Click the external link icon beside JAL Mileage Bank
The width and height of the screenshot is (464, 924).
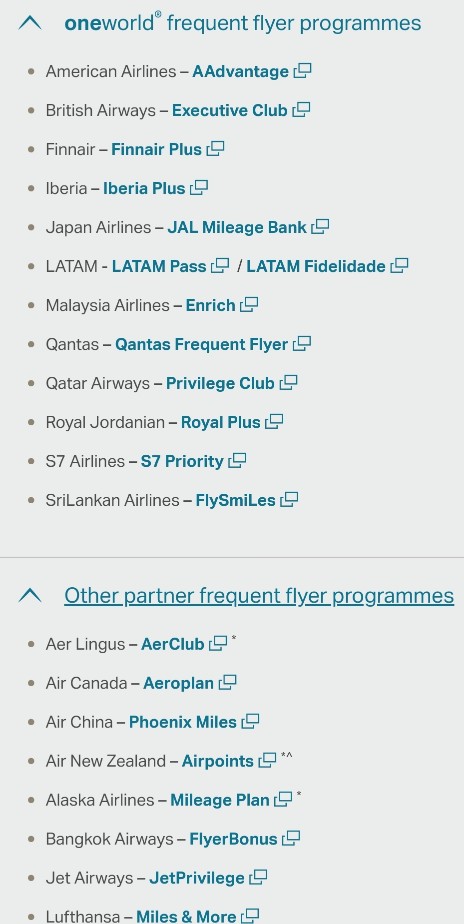pos(320,227)
